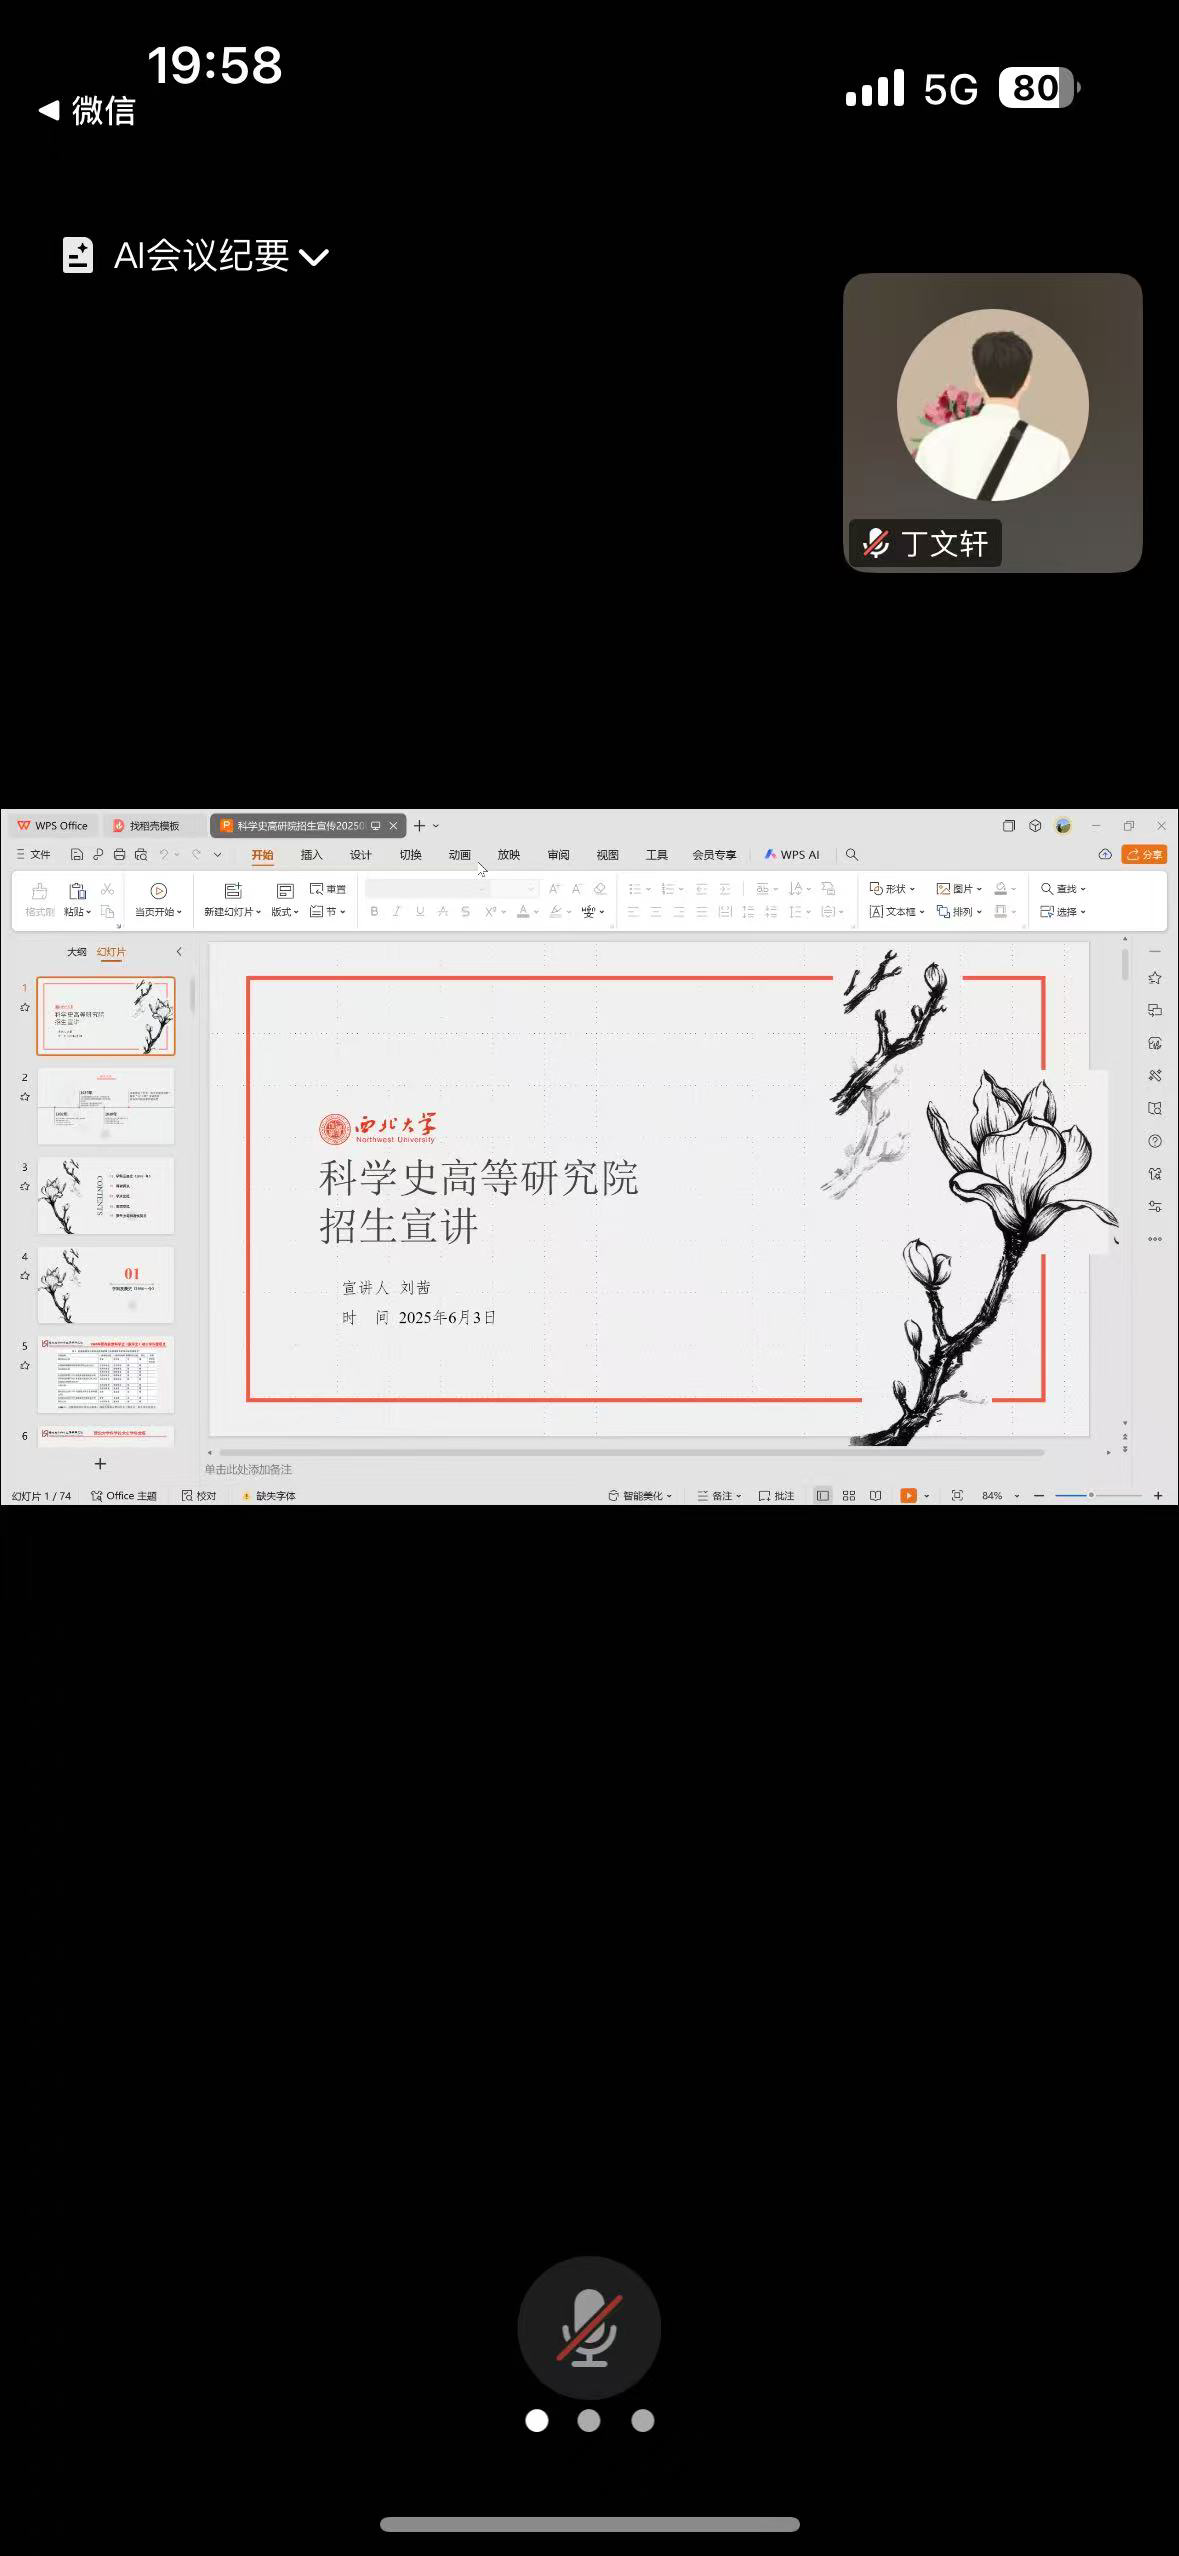Open 丁文轩's participant video tile
This screenshot has height=2556, width=1179.
pos(992,422)
